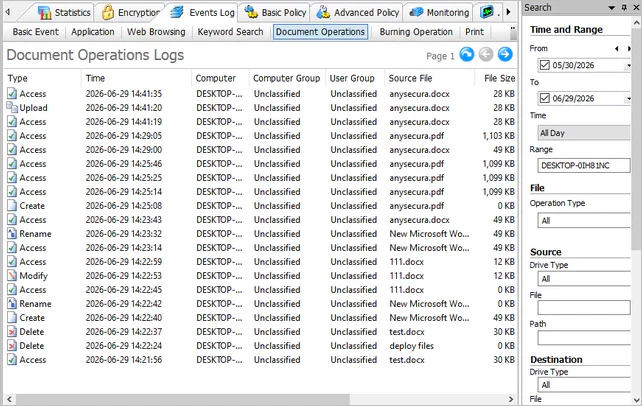Open the Encryption tab
Screen dimensions: 642x406
131,12
